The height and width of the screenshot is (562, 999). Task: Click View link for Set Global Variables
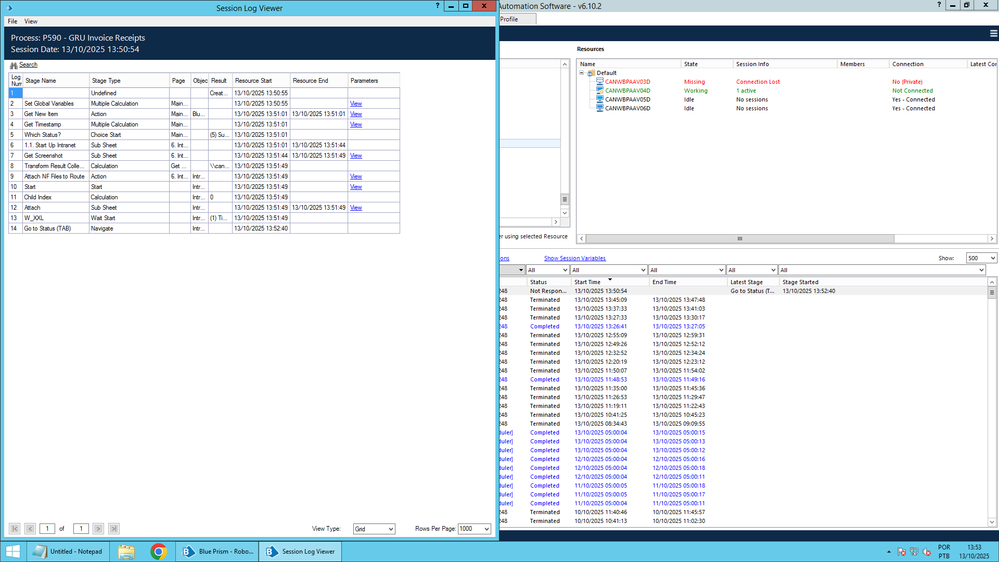355,103
